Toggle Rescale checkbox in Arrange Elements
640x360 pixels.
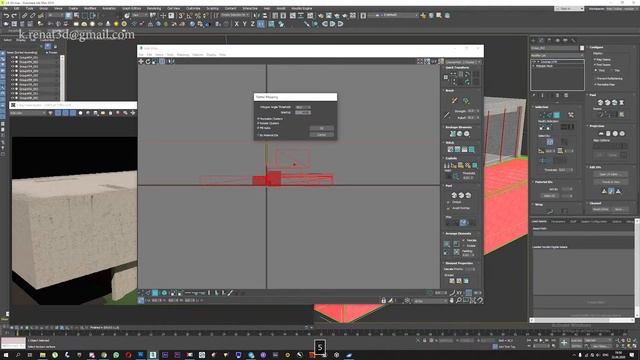click(464, 240)
